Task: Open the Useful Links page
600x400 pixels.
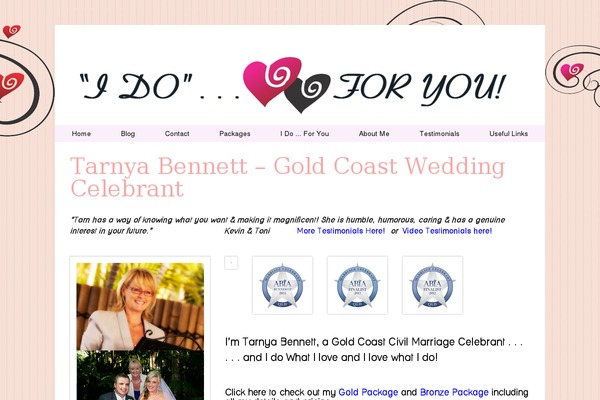Action: coord(509,134)
